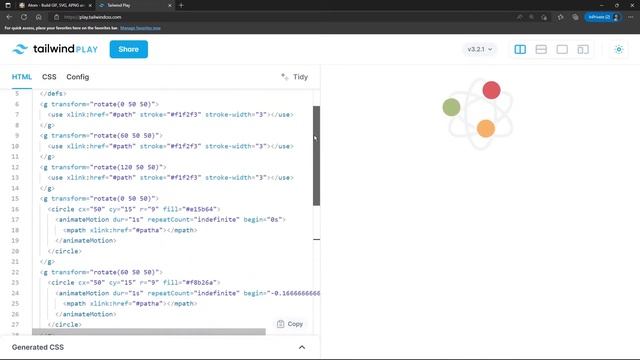Open the CSS editor tab
This screenshot has width=640, height=360.
(x=49, y=77)
